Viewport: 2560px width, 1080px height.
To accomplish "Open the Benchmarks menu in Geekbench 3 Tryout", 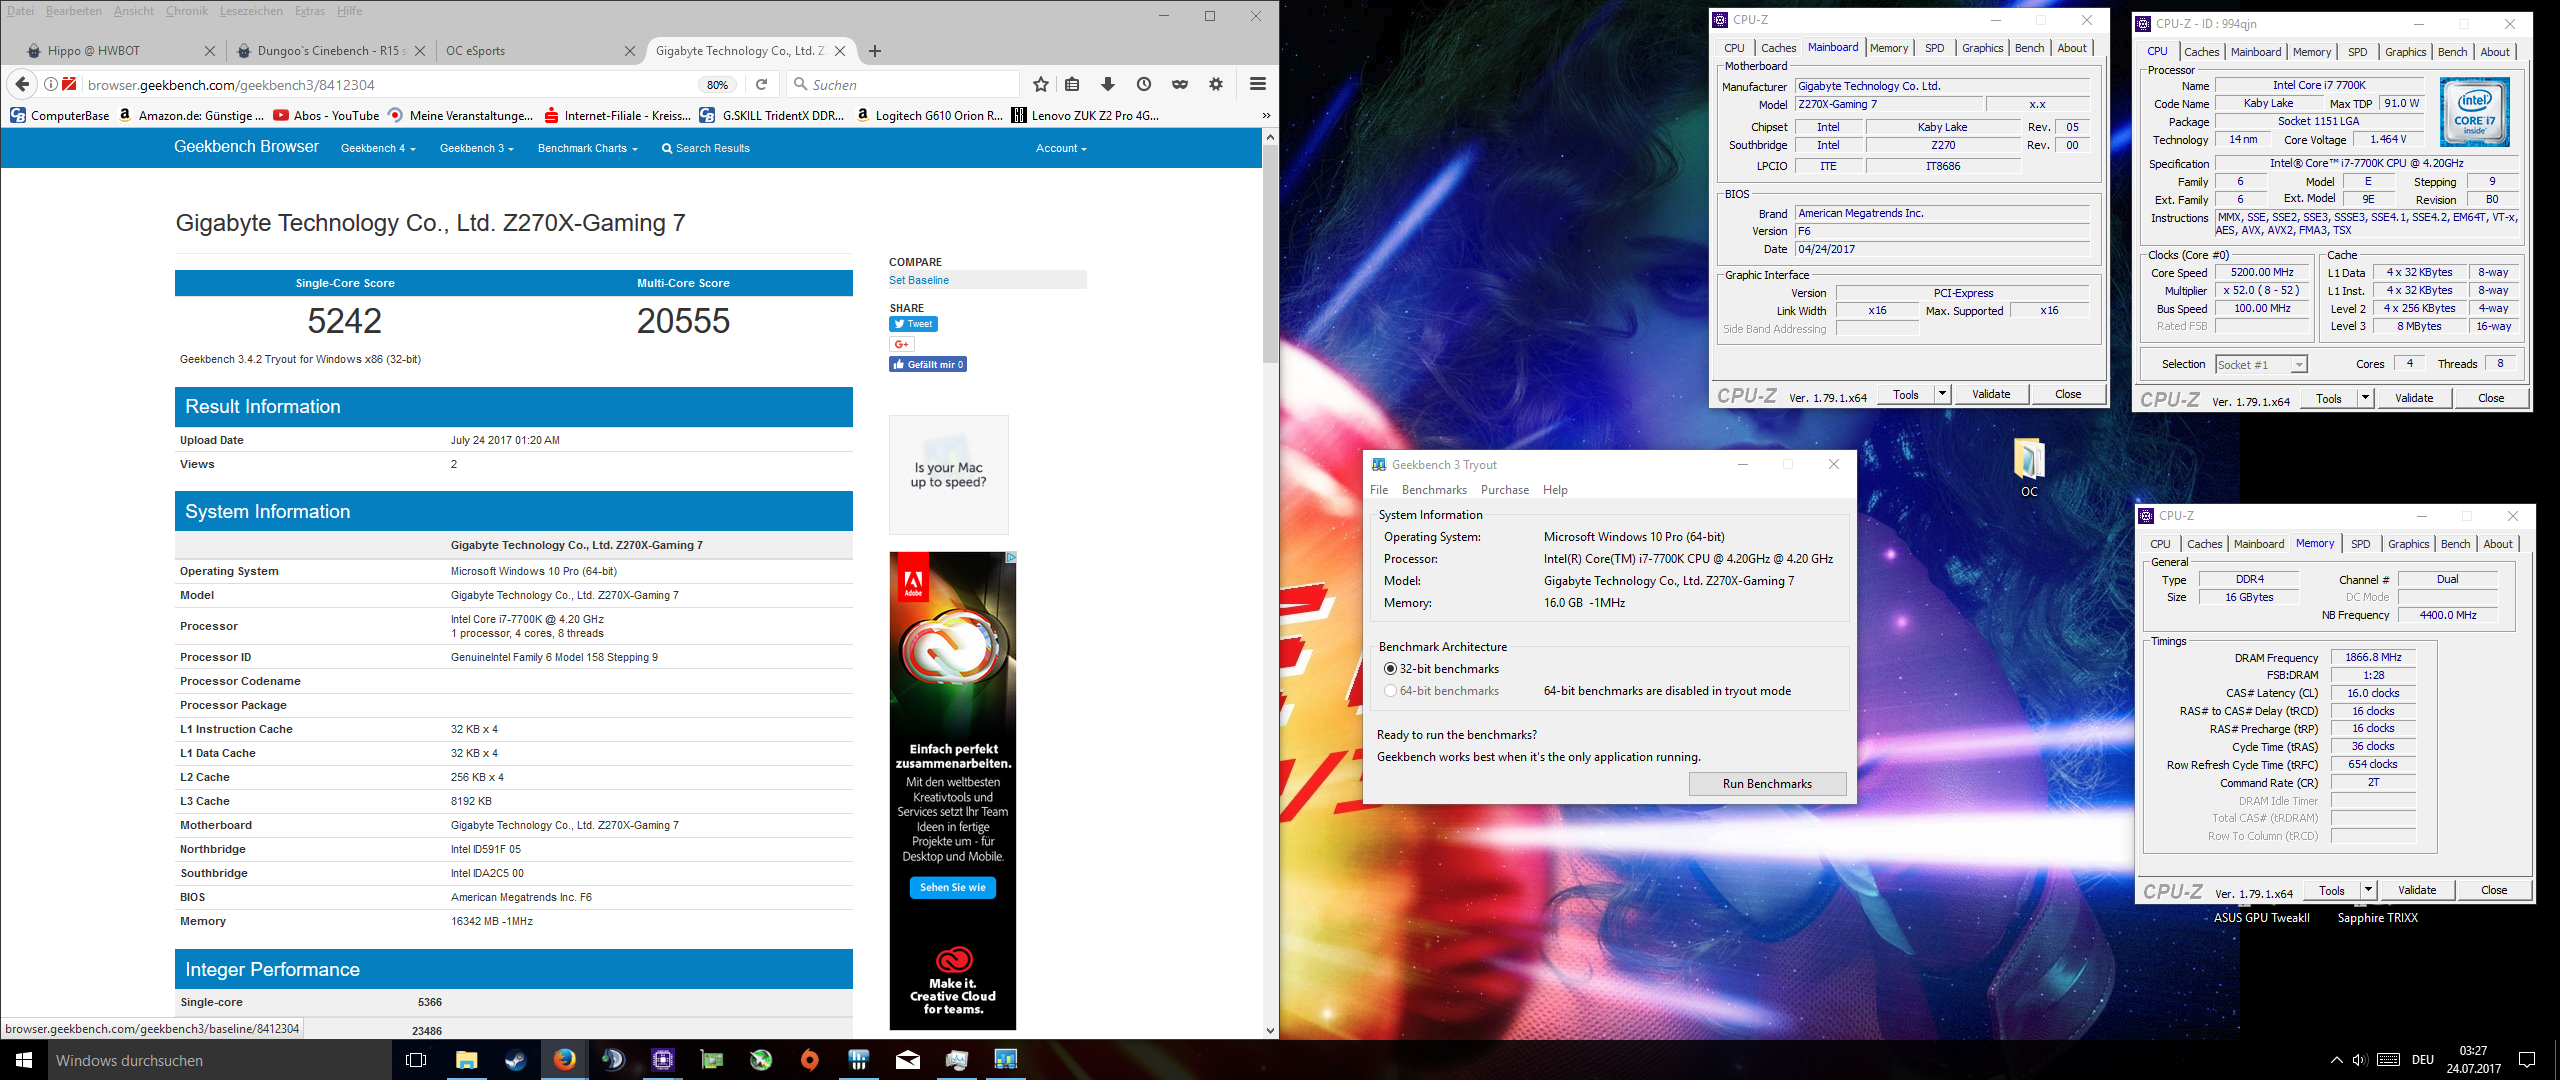I will coord(1434,490).
